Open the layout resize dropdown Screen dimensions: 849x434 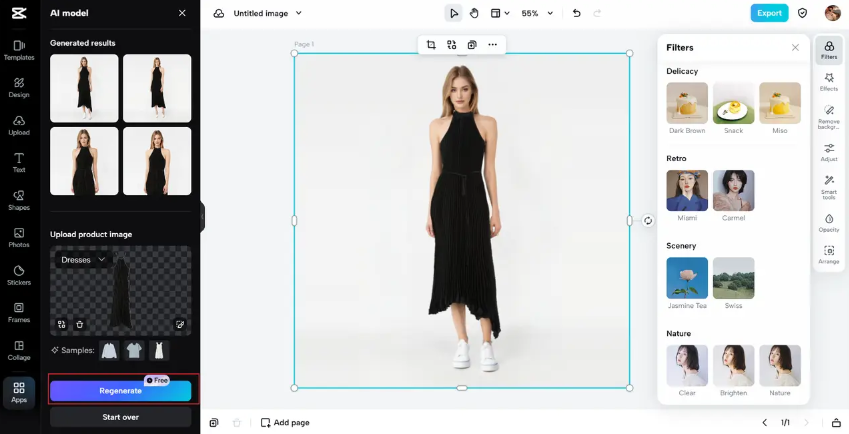tap(500, 14)
